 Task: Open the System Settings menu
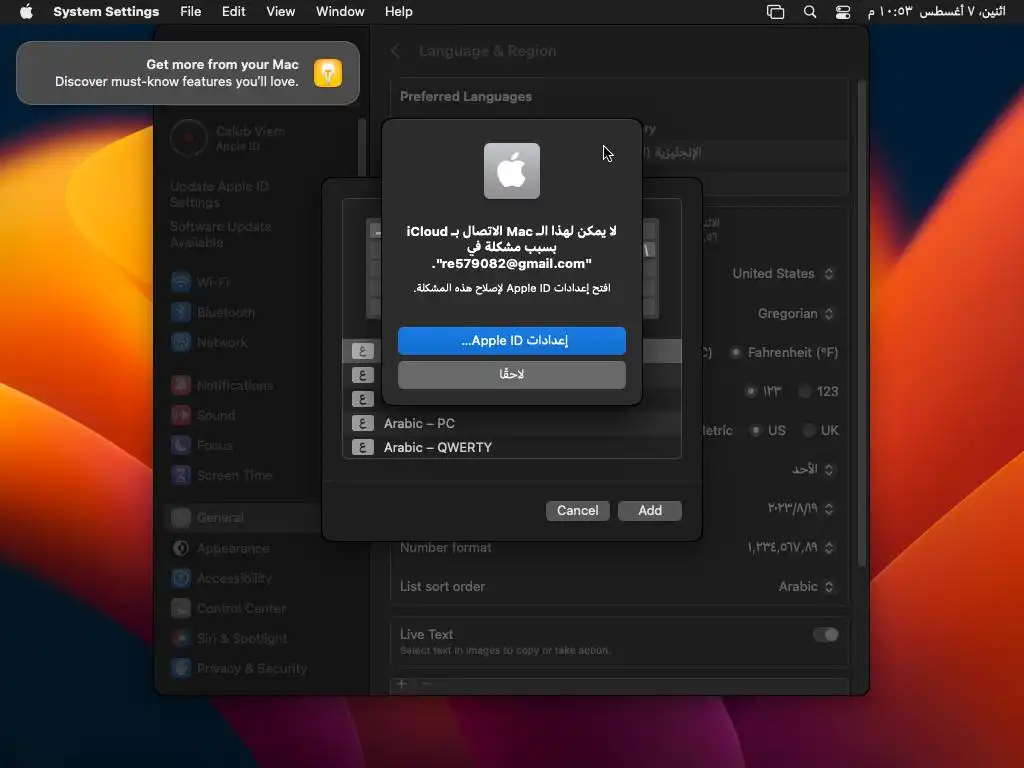point(106,12)
